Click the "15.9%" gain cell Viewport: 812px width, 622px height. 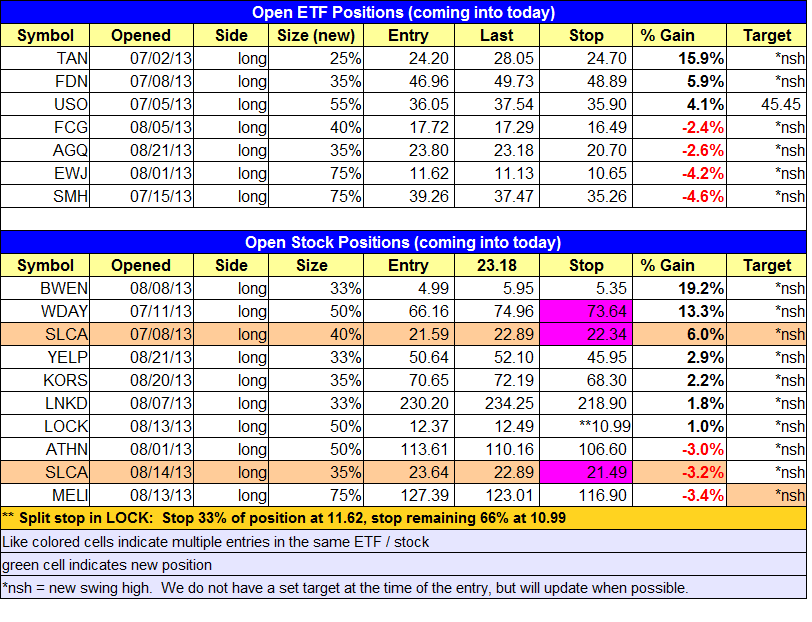pos(679,58)
